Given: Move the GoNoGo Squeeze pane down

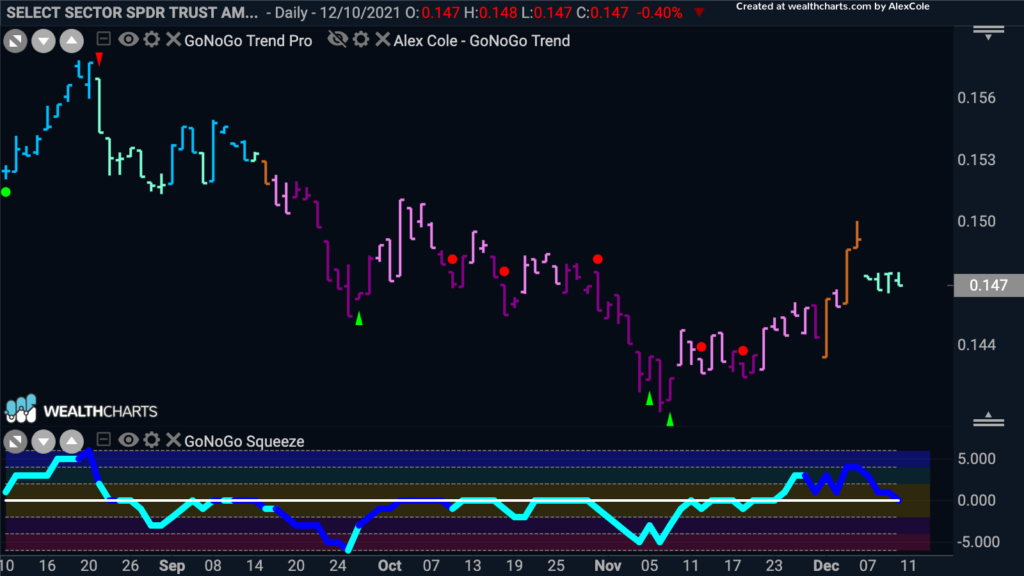Looking at the screenshot, I should pyautogui.click(x=43, y=441).
